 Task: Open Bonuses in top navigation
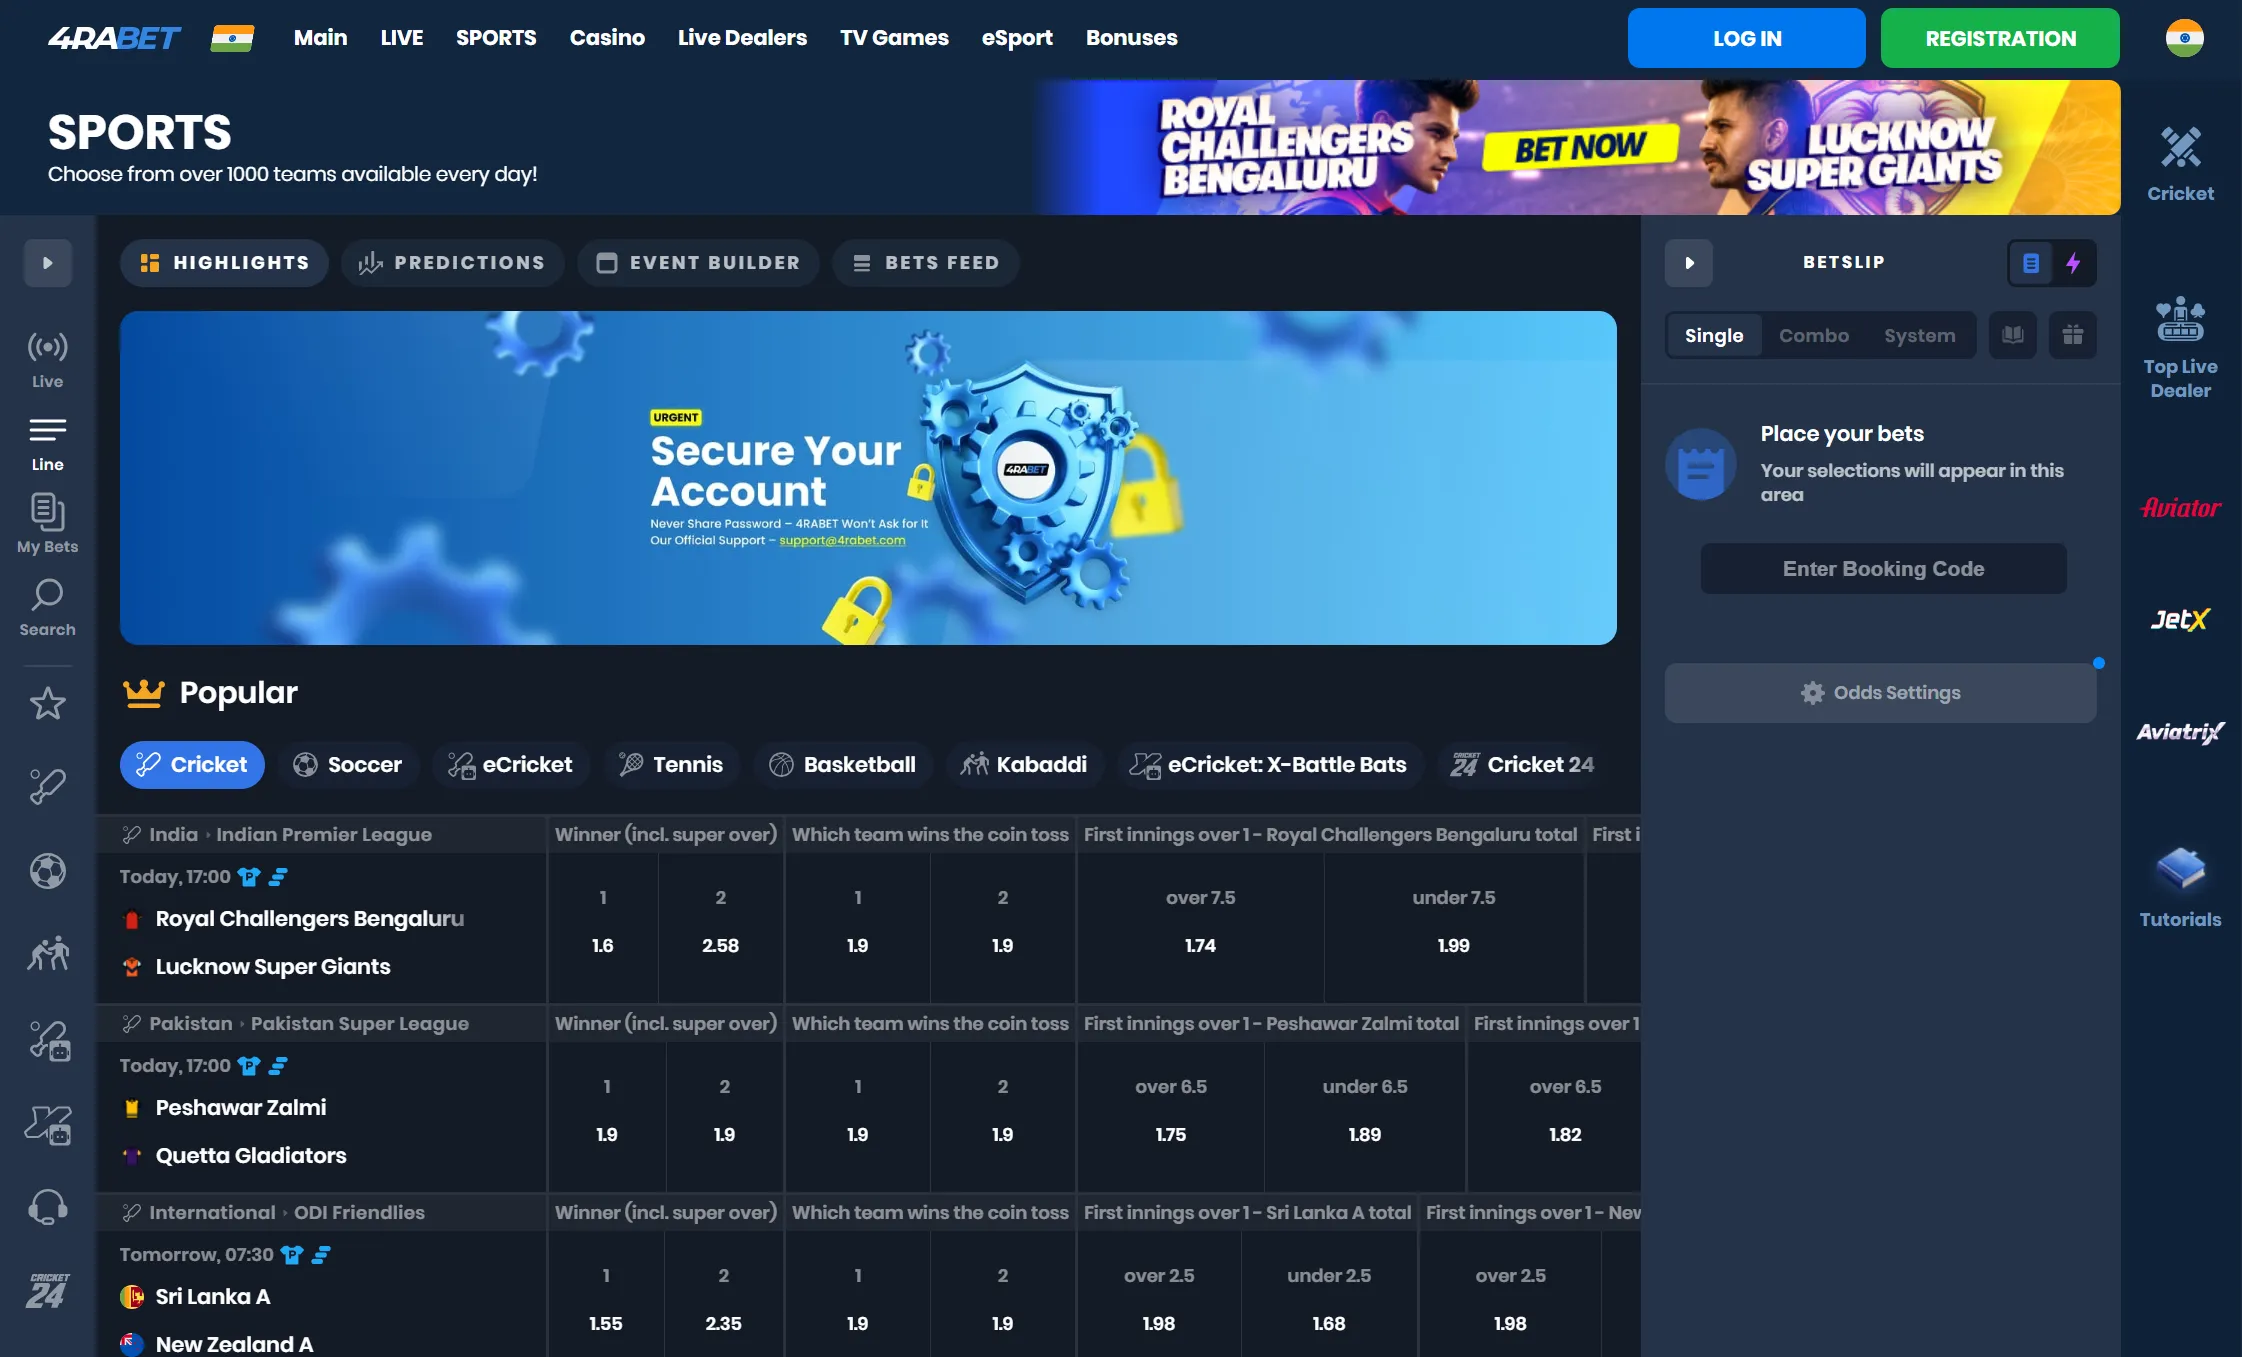(x=1131, y=38)
